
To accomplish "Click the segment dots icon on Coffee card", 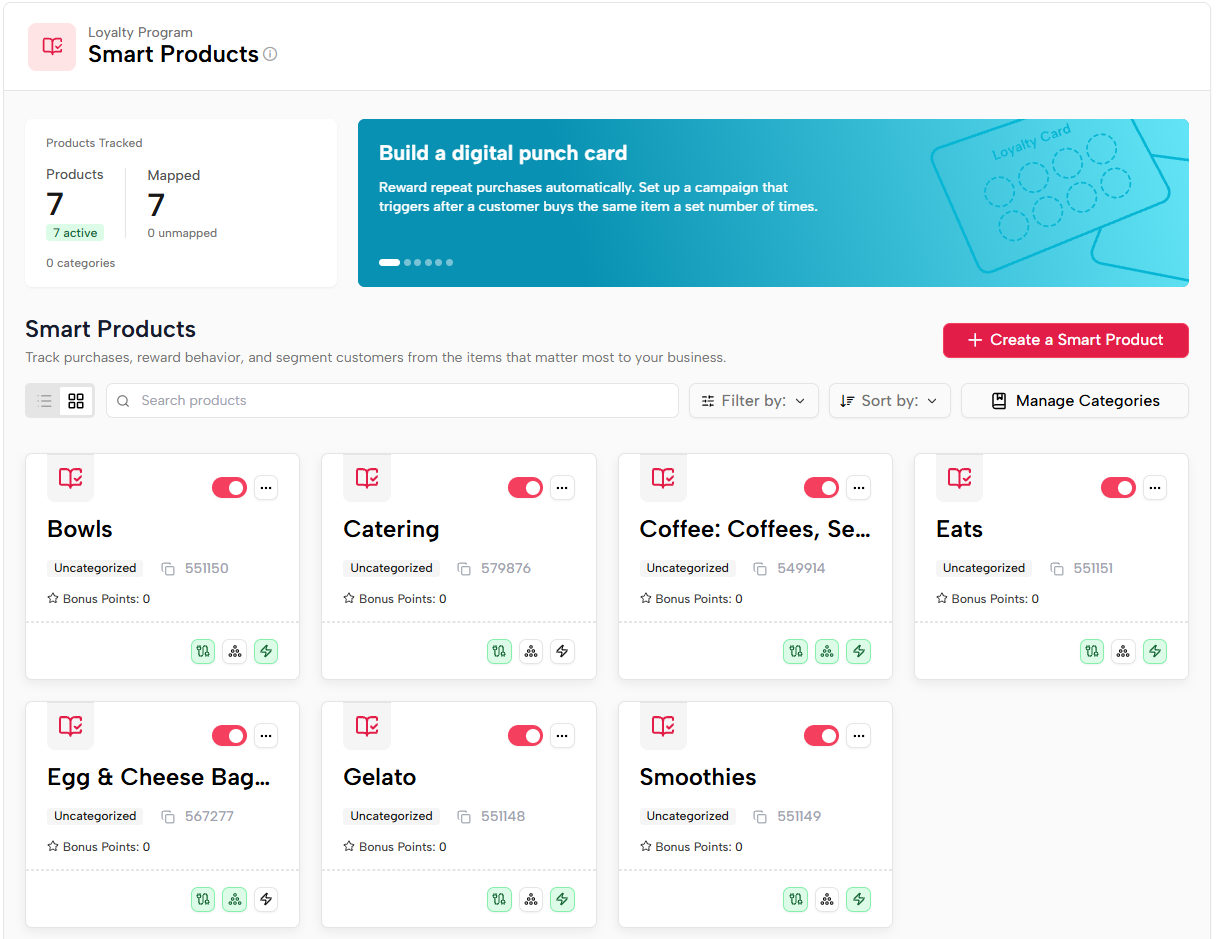I will [827, 651].
